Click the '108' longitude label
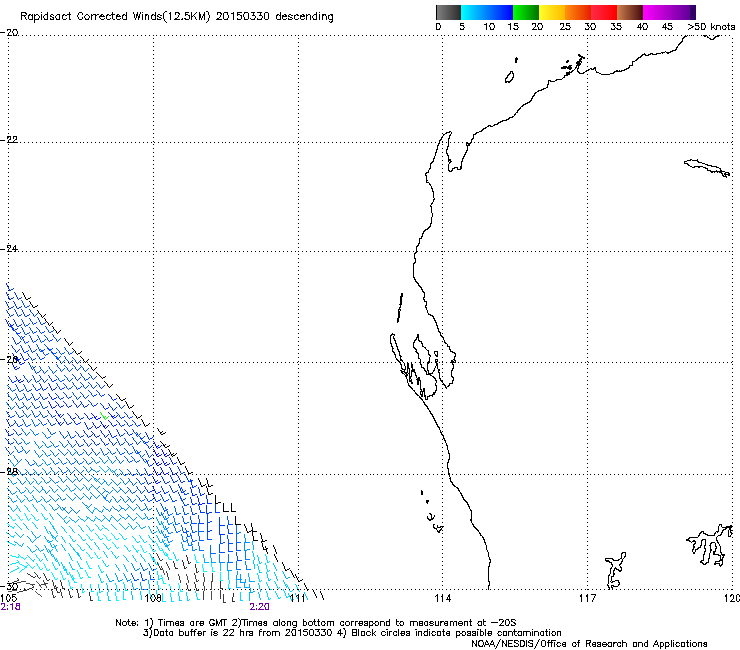This screenshot has height=650, width=740. pyautogui.click(x=153, y=598)
